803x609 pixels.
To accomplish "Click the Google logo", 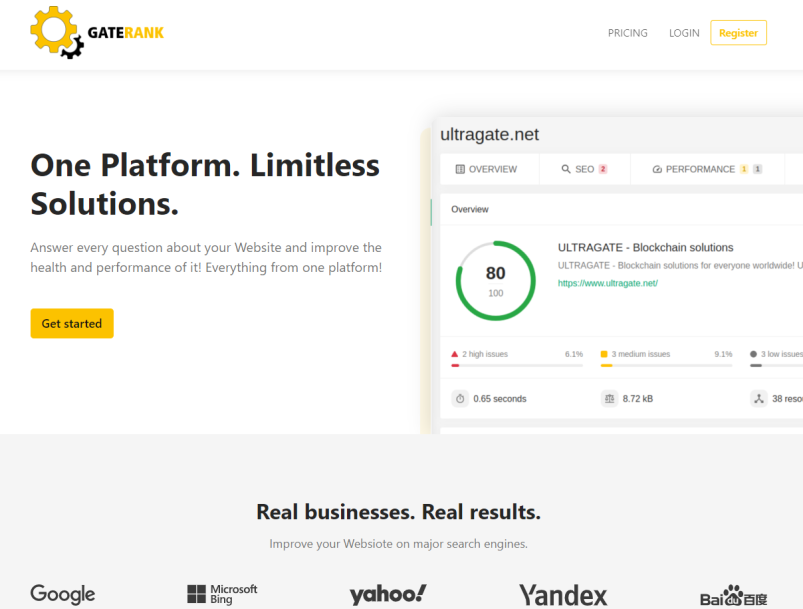I will click(x=62, y=594).
